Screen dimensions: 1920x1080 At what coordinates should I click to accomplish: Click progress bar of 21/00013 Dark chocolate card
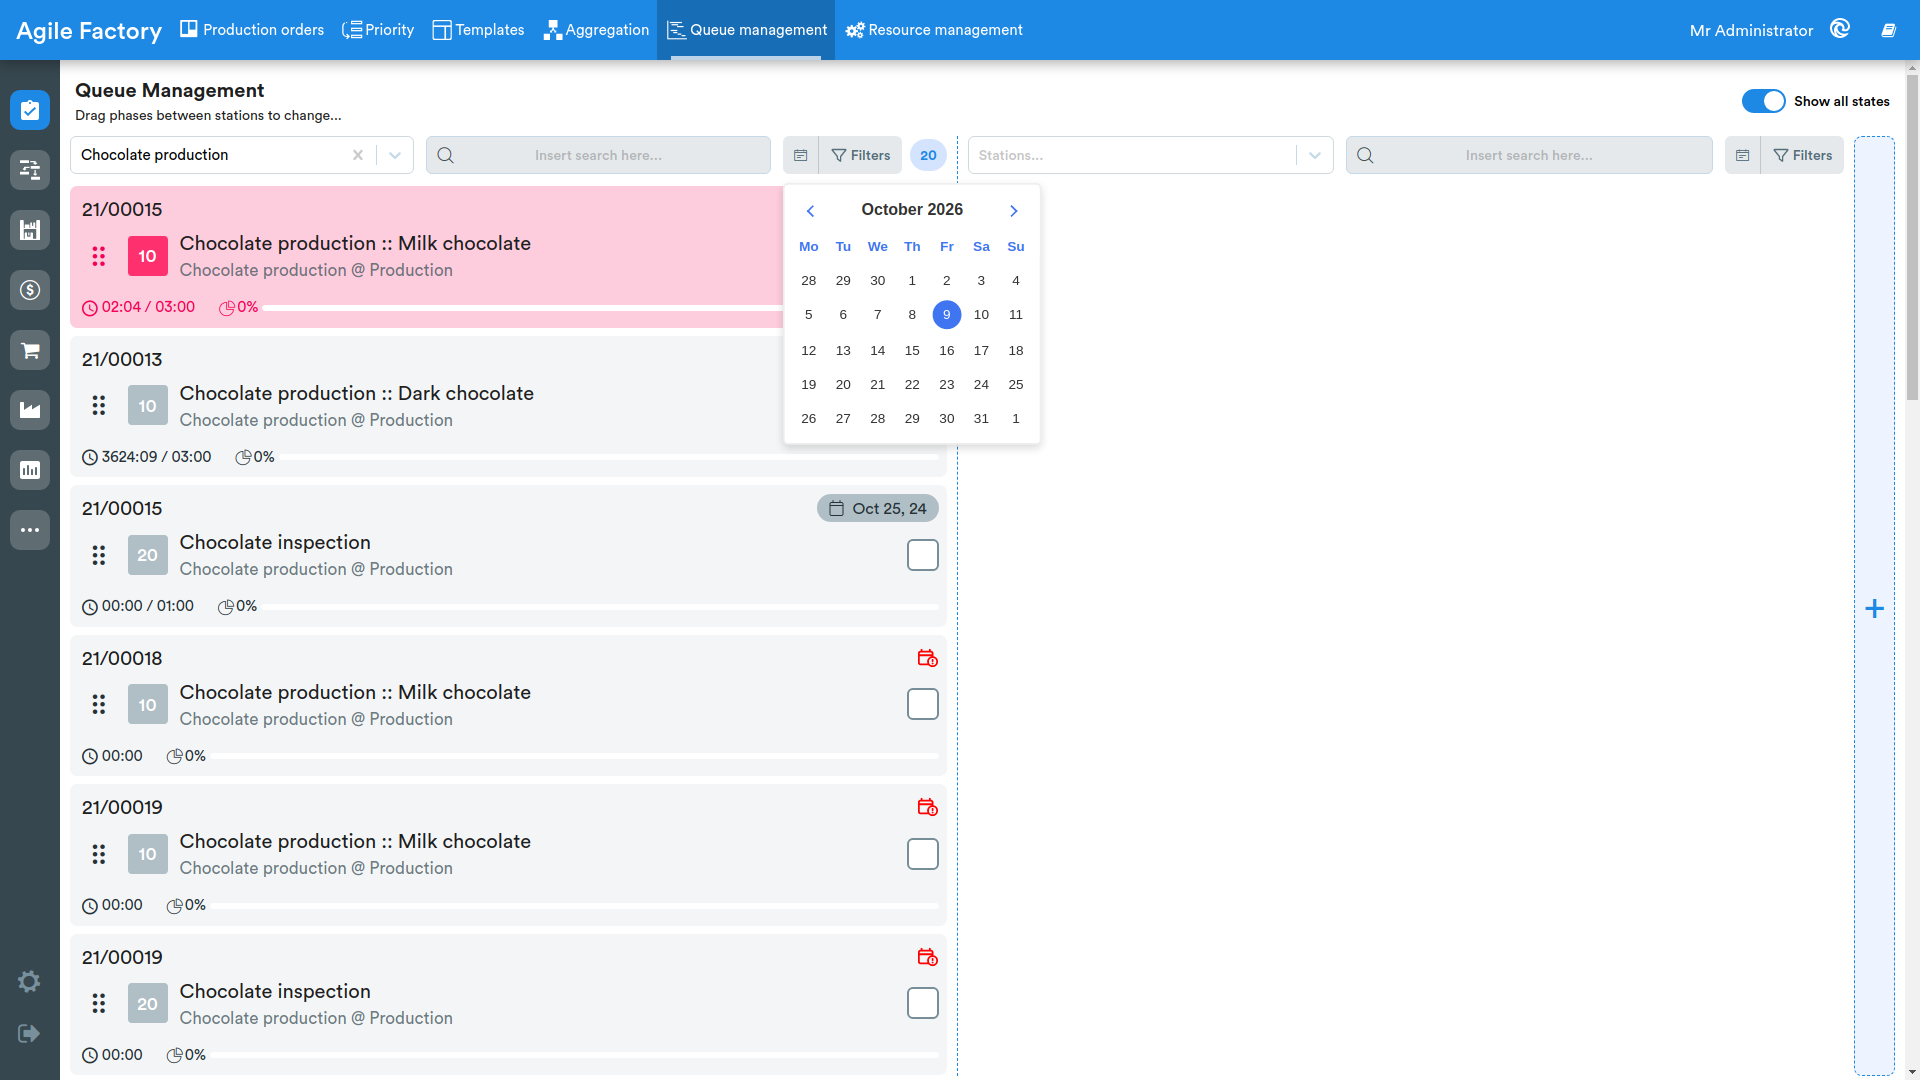click(609, 457)
